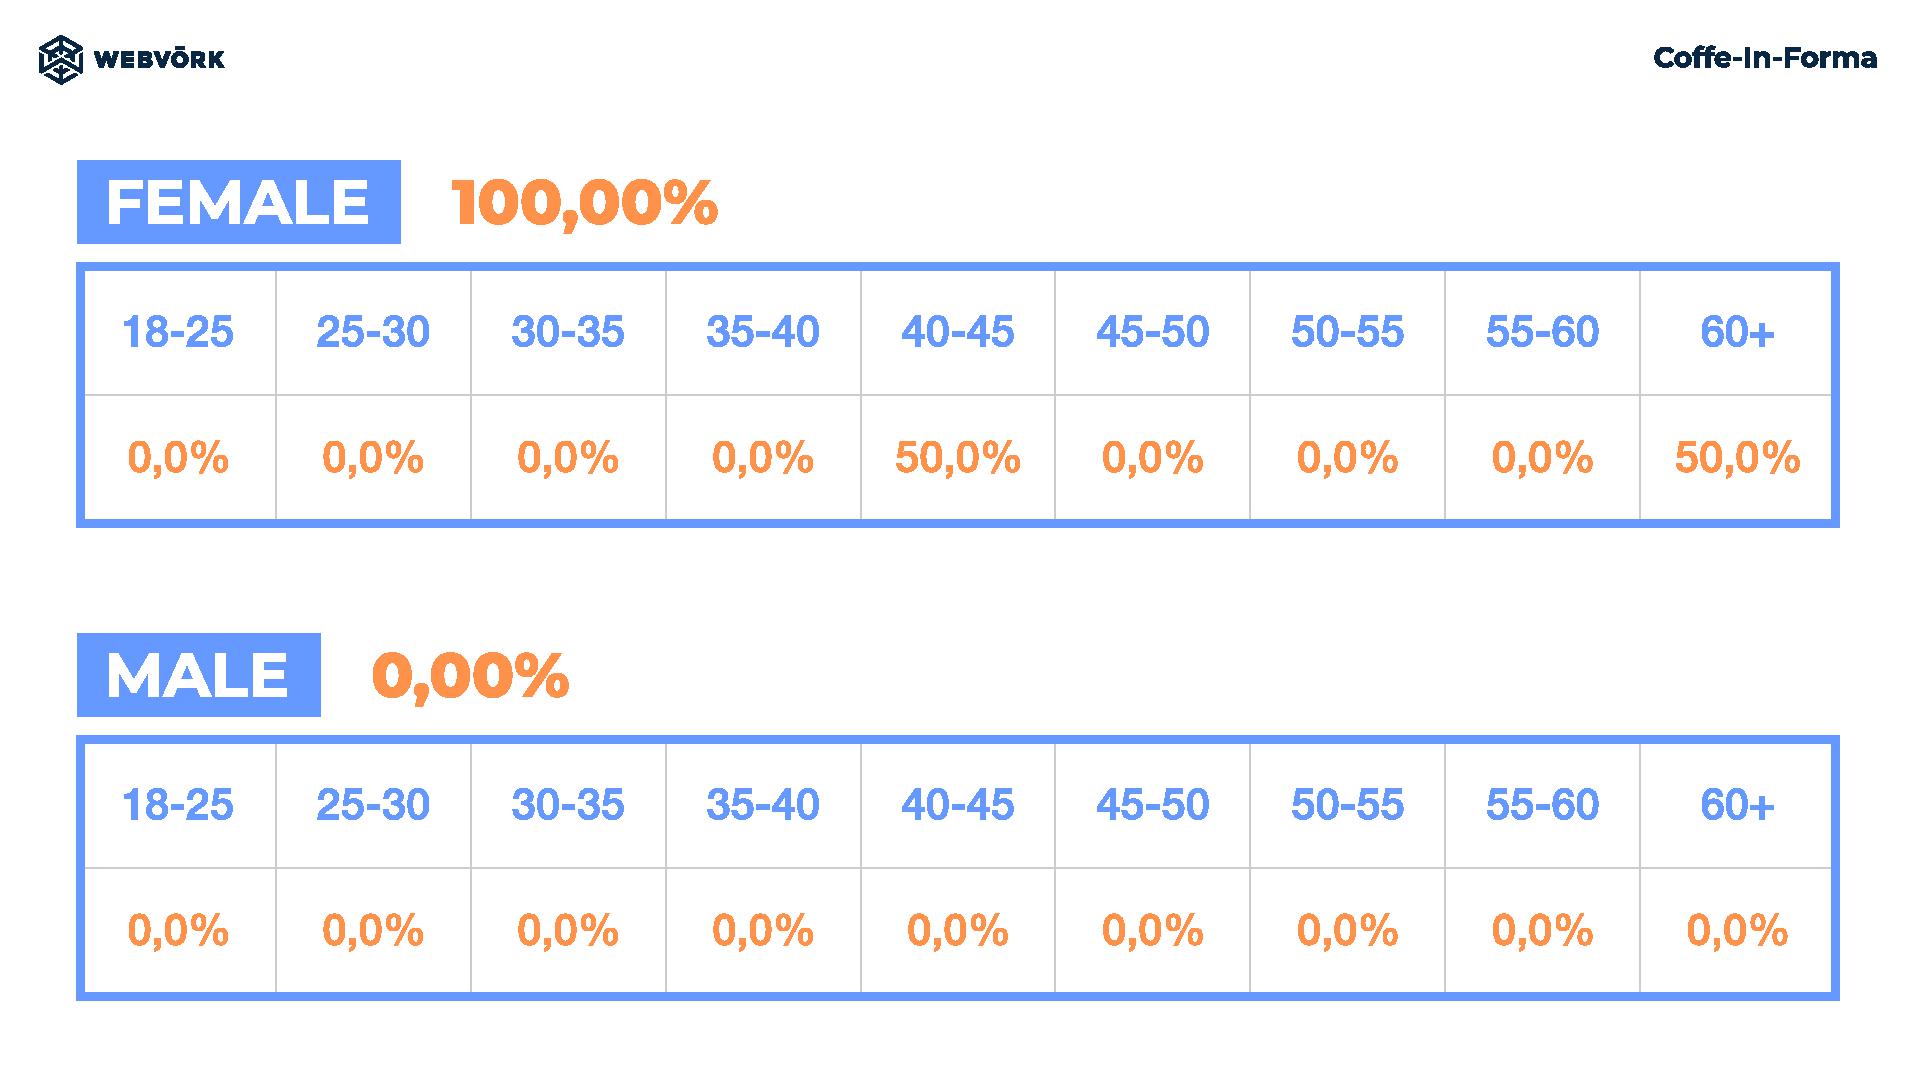Click the female 55-60 age header cell
1920x1080 pixels.
1543,332
